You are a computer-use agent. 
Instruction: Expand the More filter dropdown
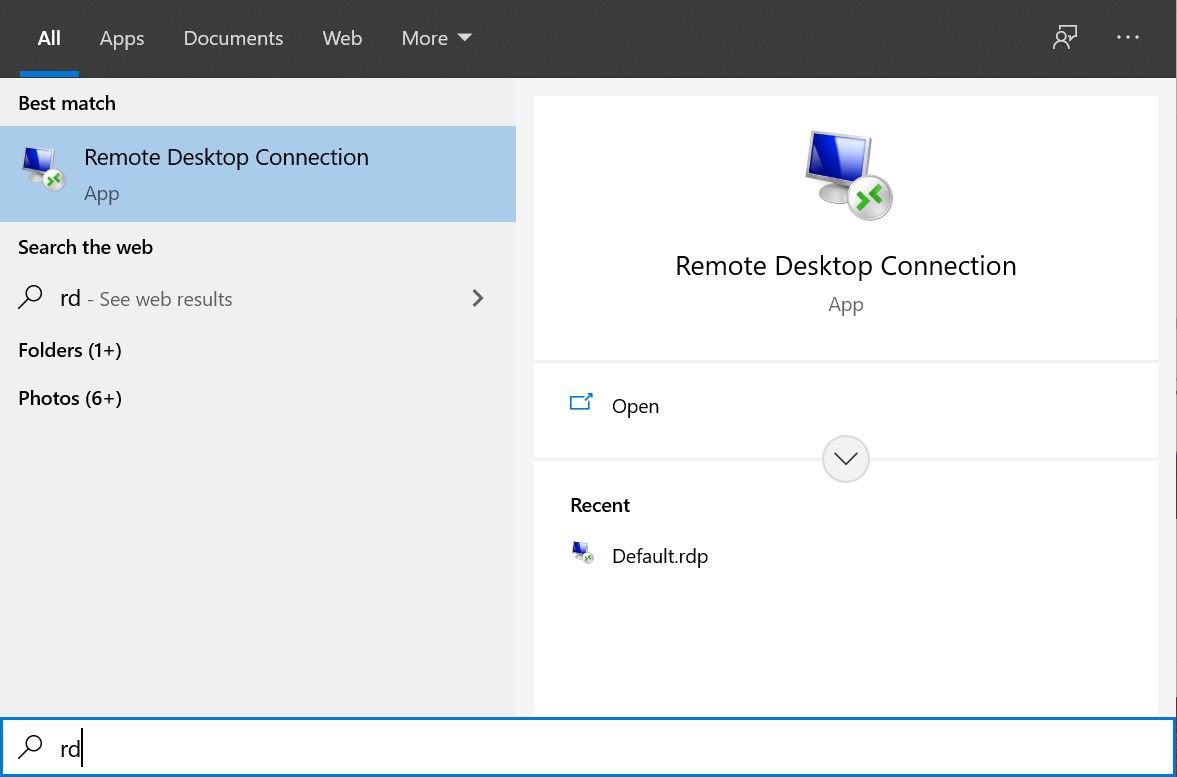coord(436,38)
